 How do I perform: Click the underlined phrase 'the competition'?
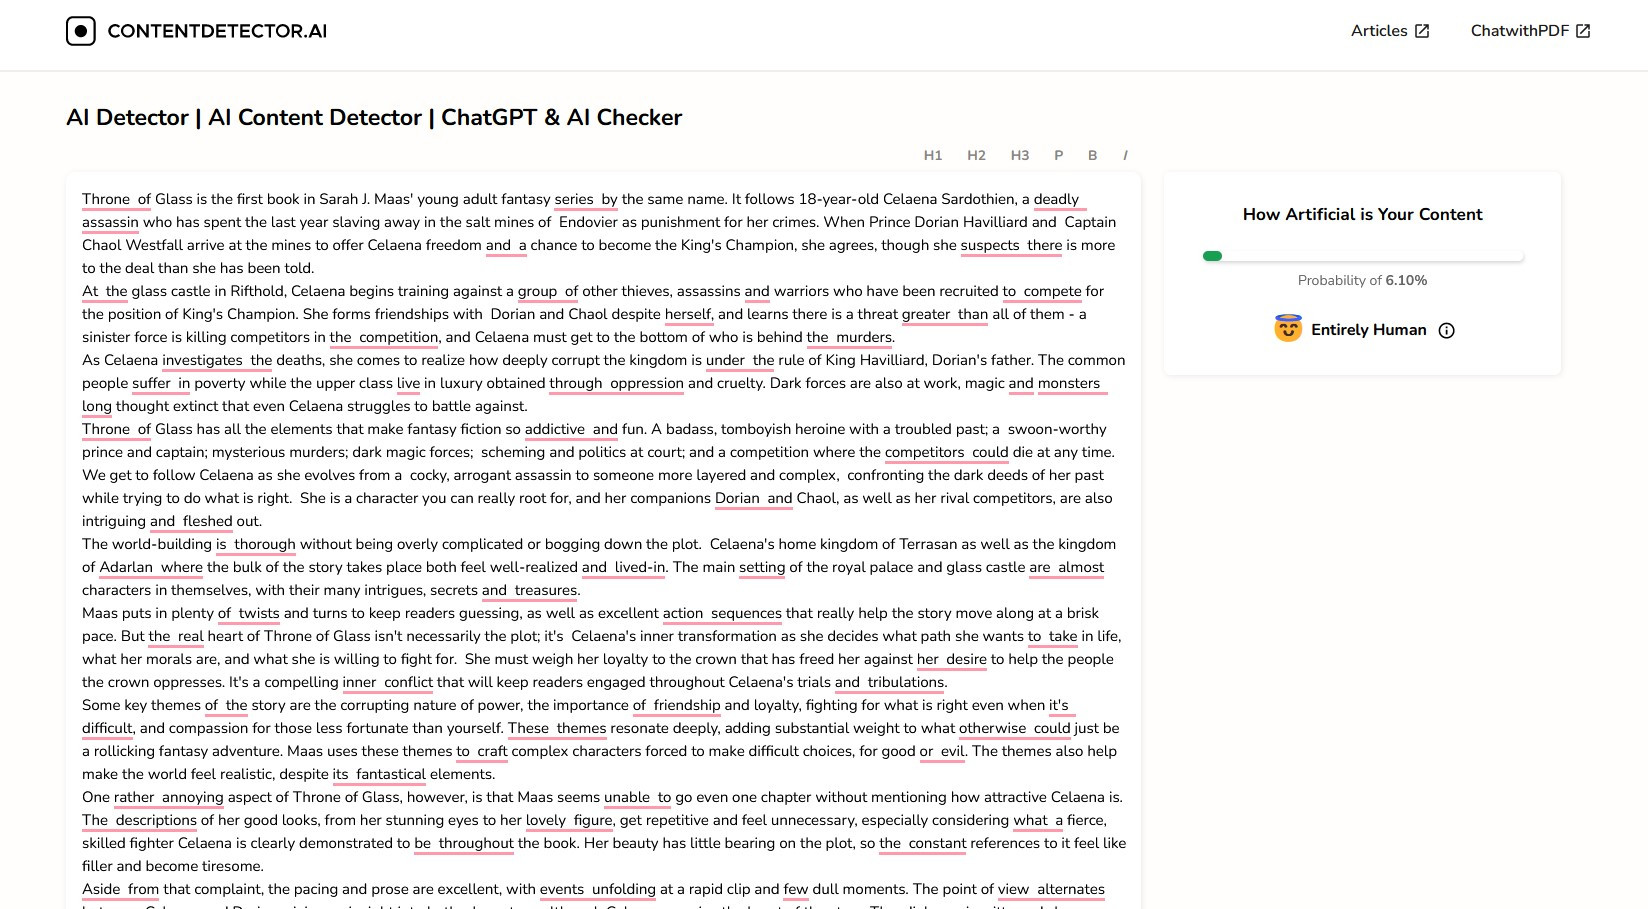point(384,337)
